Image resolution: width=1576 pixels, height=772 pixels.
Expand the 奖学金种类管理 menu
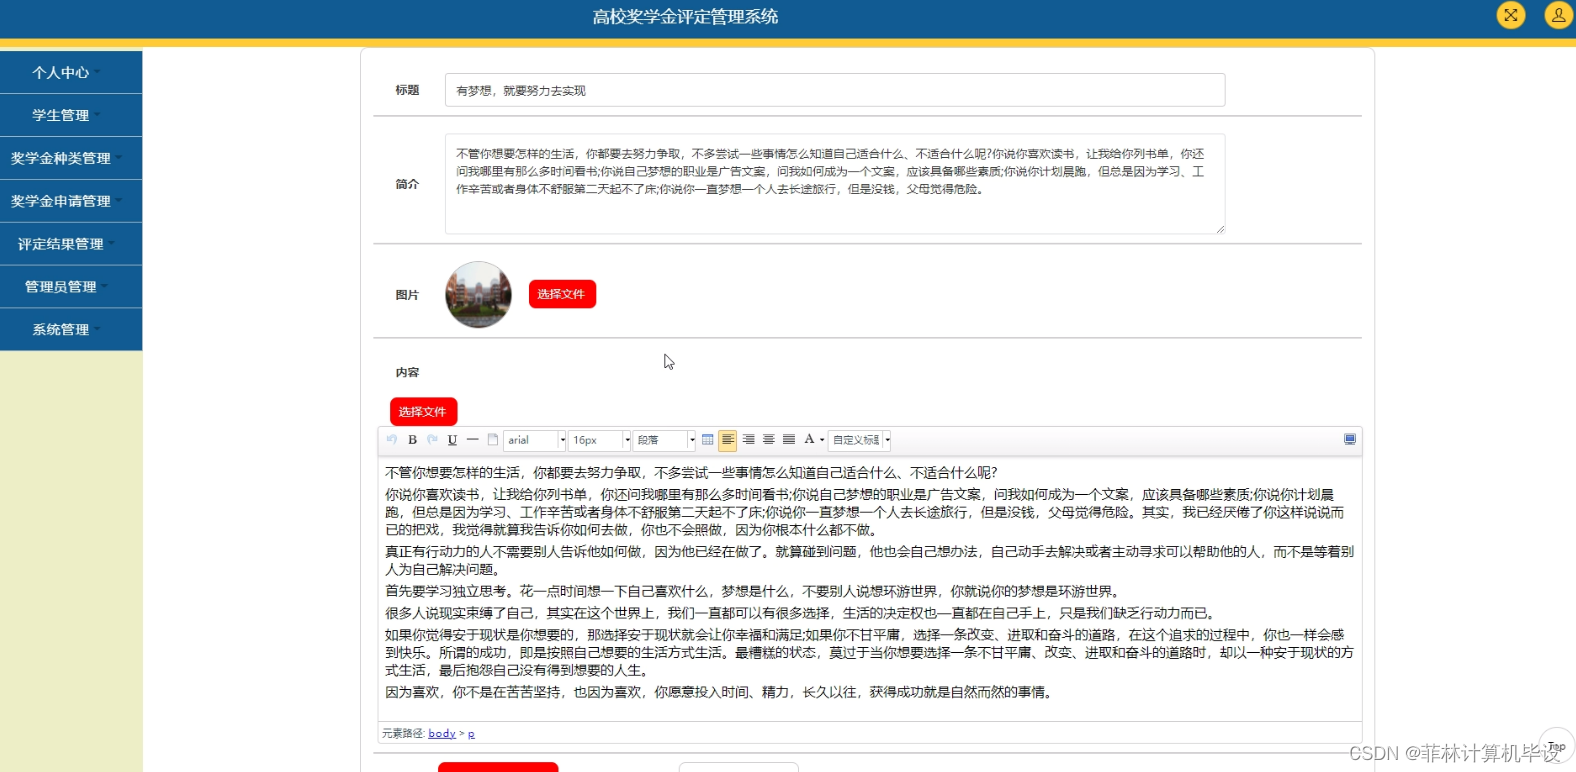[71, 158]
